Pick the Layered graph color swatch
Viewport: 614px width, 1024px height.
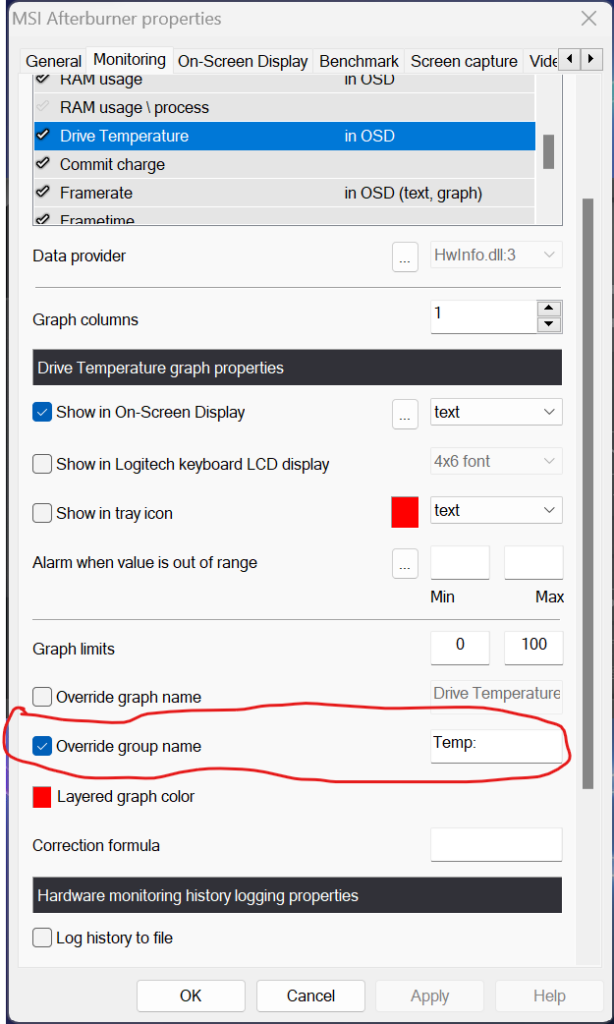point(42,797)
